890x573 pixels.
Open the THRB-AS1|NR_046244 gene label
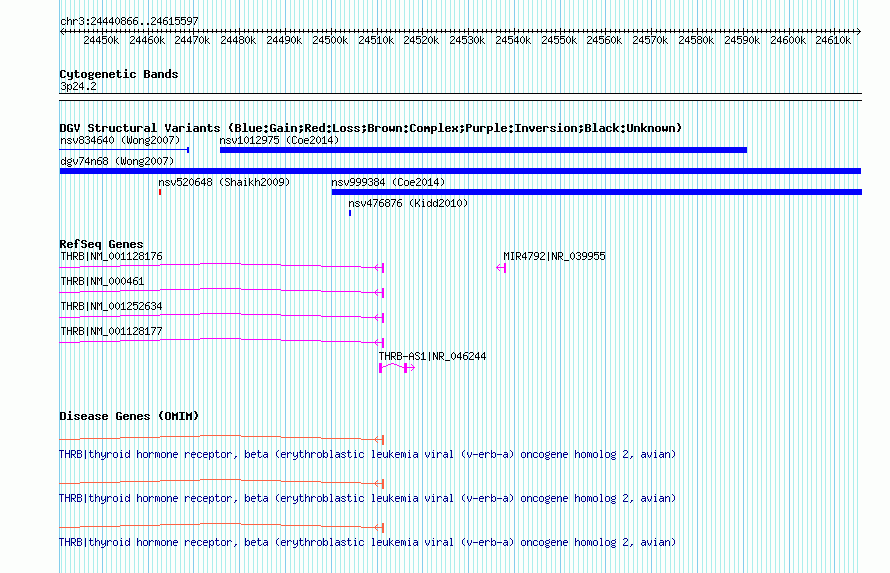click(x=433, y=356)
